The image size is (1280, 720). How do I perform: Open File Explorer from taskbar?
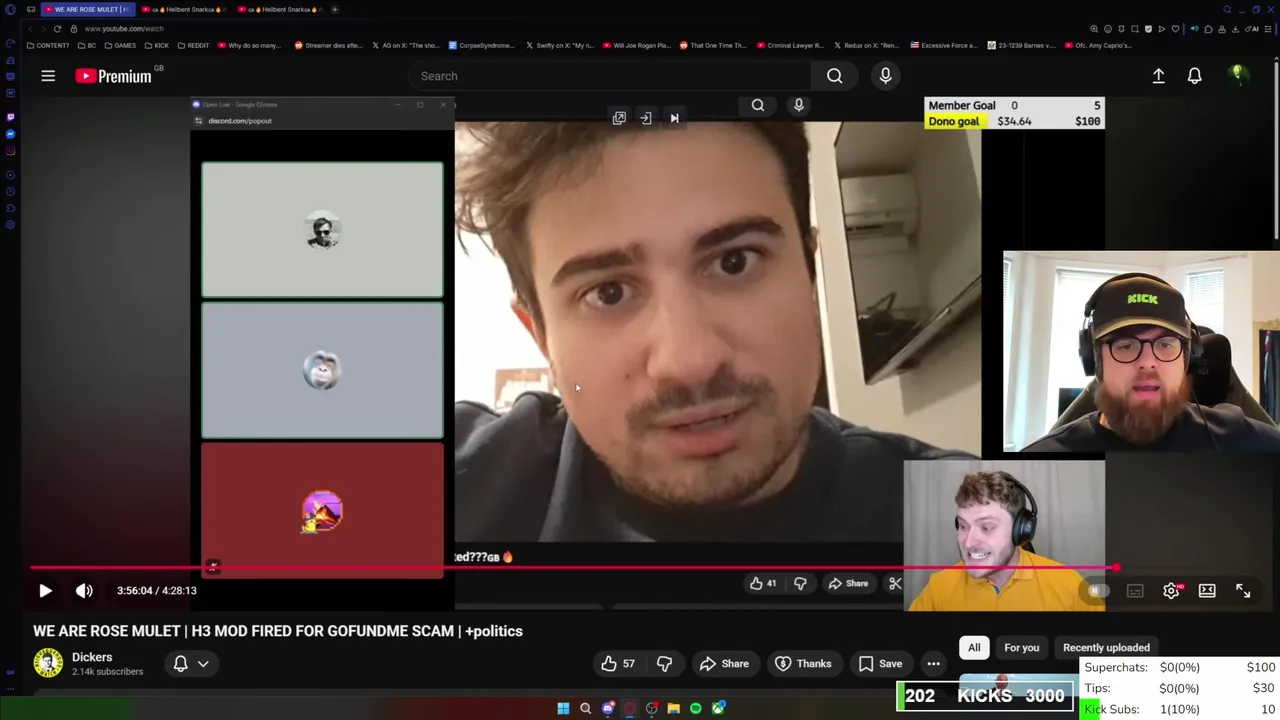click(673, 708)
